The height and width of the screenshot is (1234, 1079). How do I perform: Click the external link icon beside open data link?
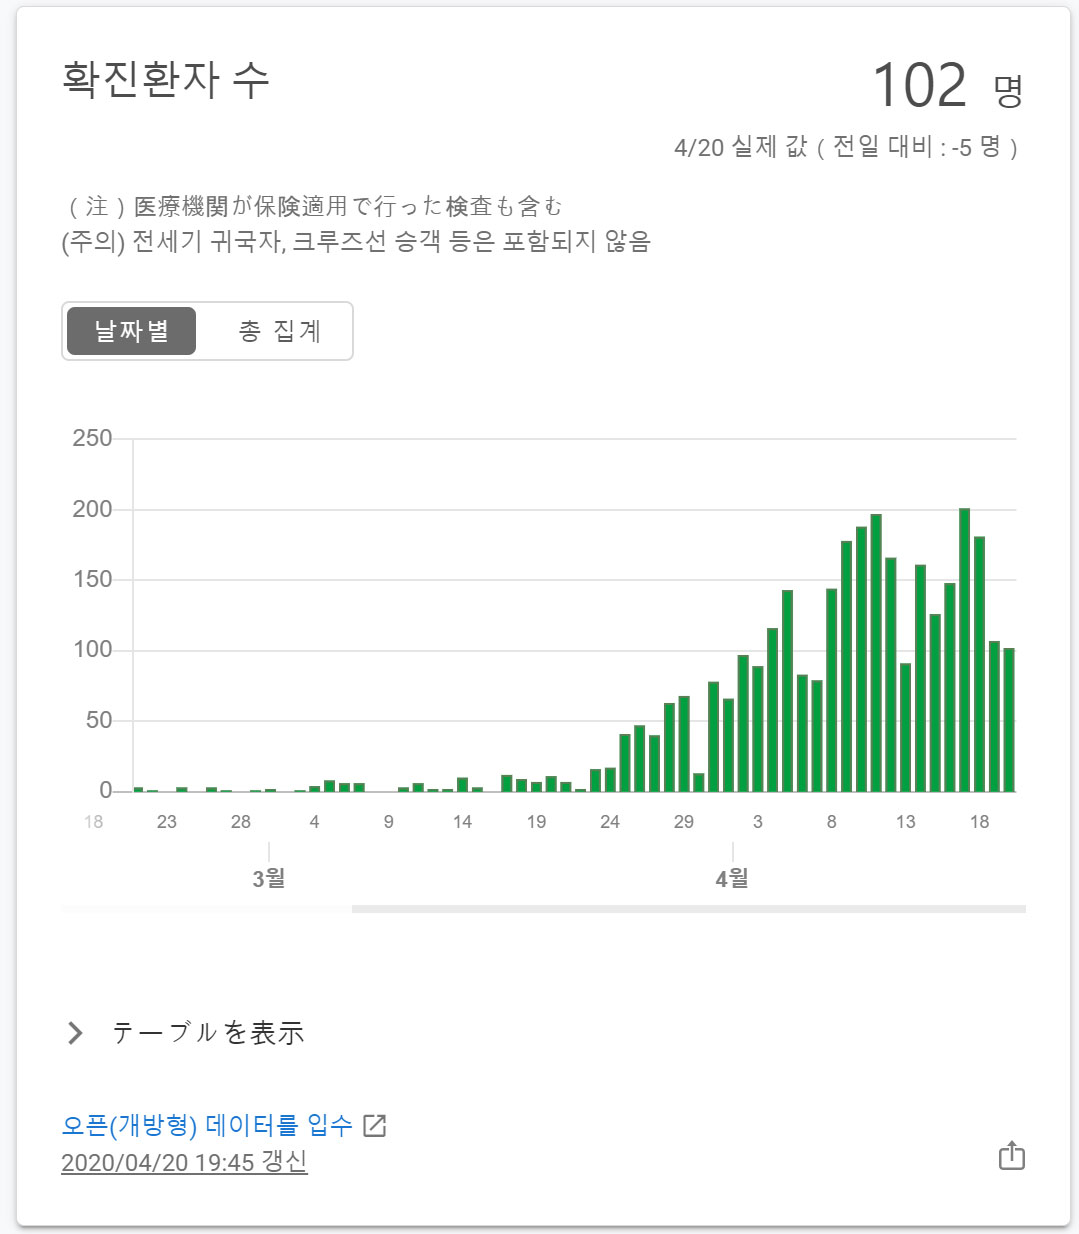(375, 1125)
